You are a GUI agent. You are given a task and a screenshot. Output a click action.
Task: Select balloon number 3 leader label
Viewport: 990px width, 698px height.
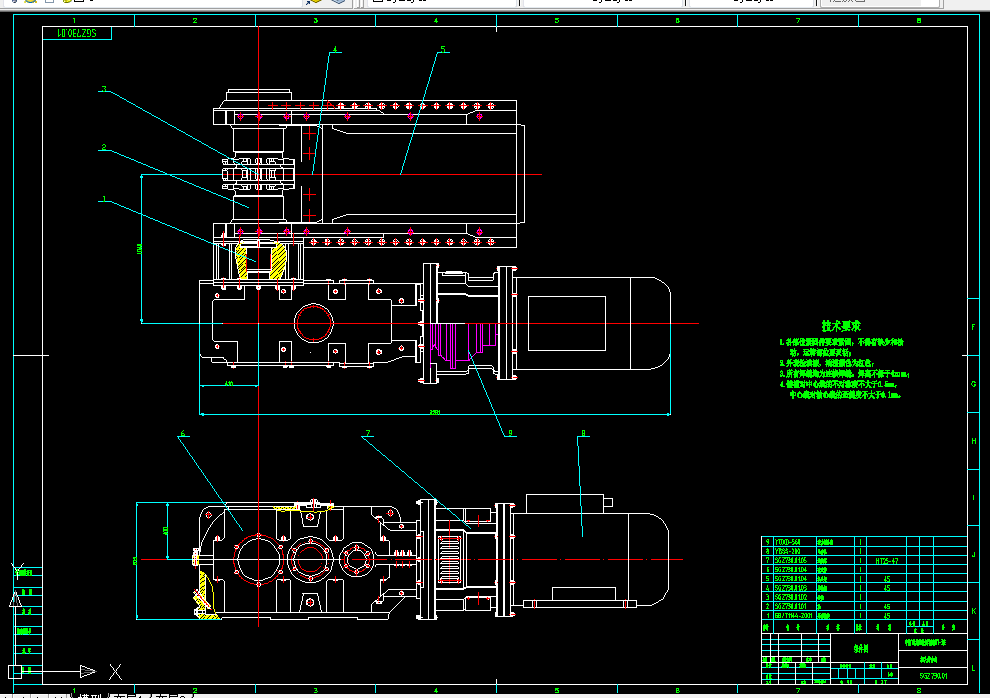click(x=104, y=89)
